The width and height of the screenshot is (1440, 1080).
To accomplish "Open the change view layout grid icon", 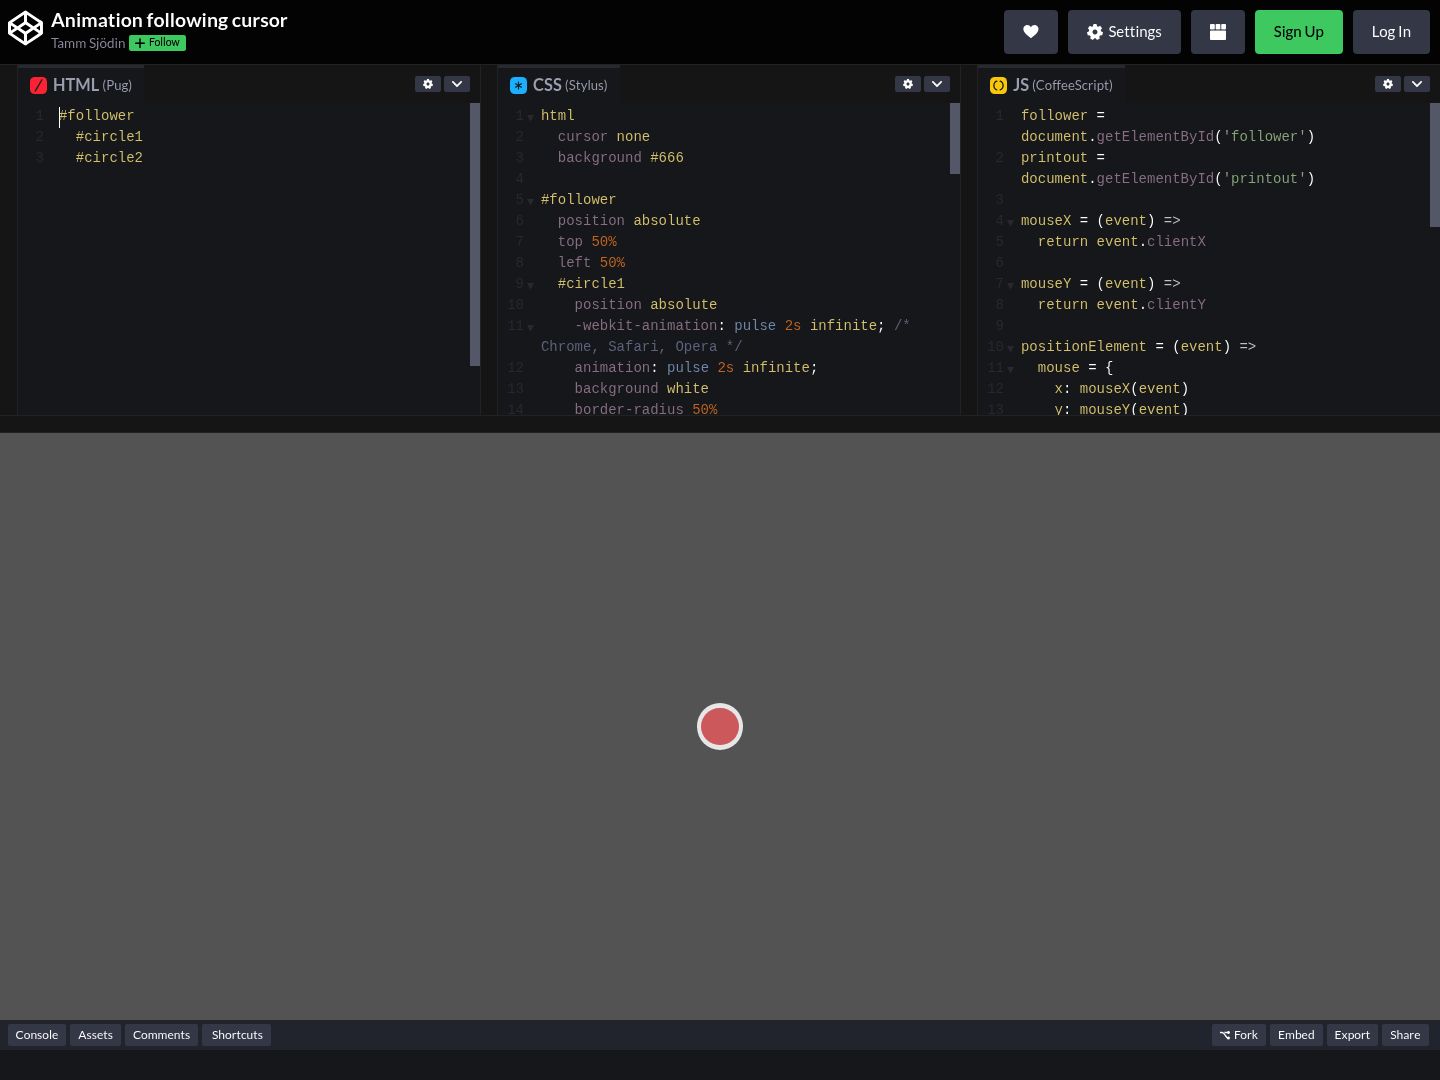I will point(1218,32).
